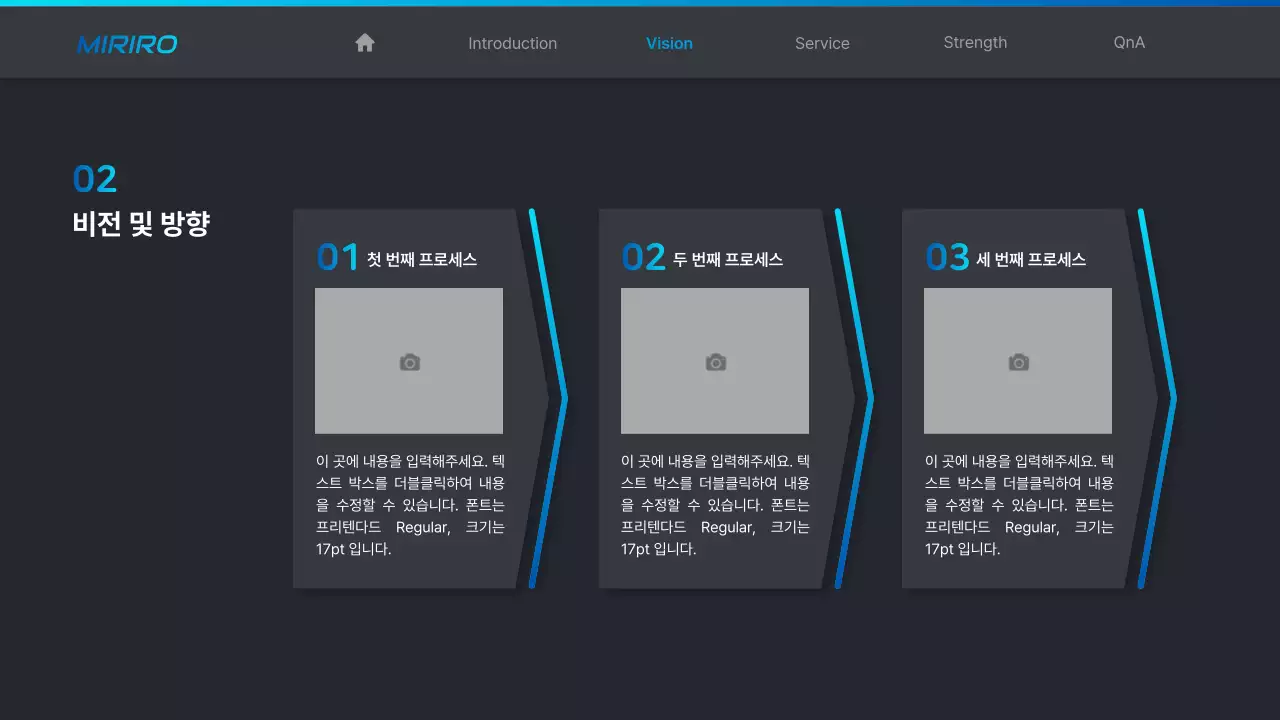The width and height of the screenshot is (1280, 720).
Task: Switch to the Service section
Action: (822, 43)
